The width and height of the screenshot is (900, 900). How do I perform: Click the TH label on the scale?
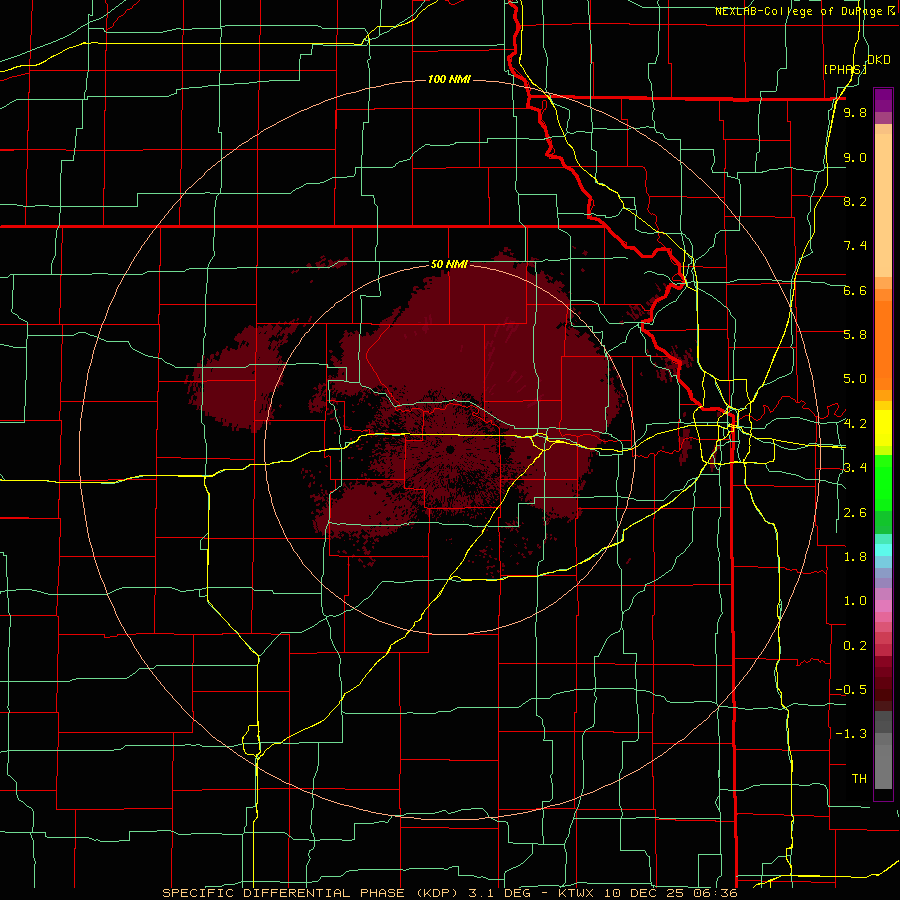coord(859,779)
